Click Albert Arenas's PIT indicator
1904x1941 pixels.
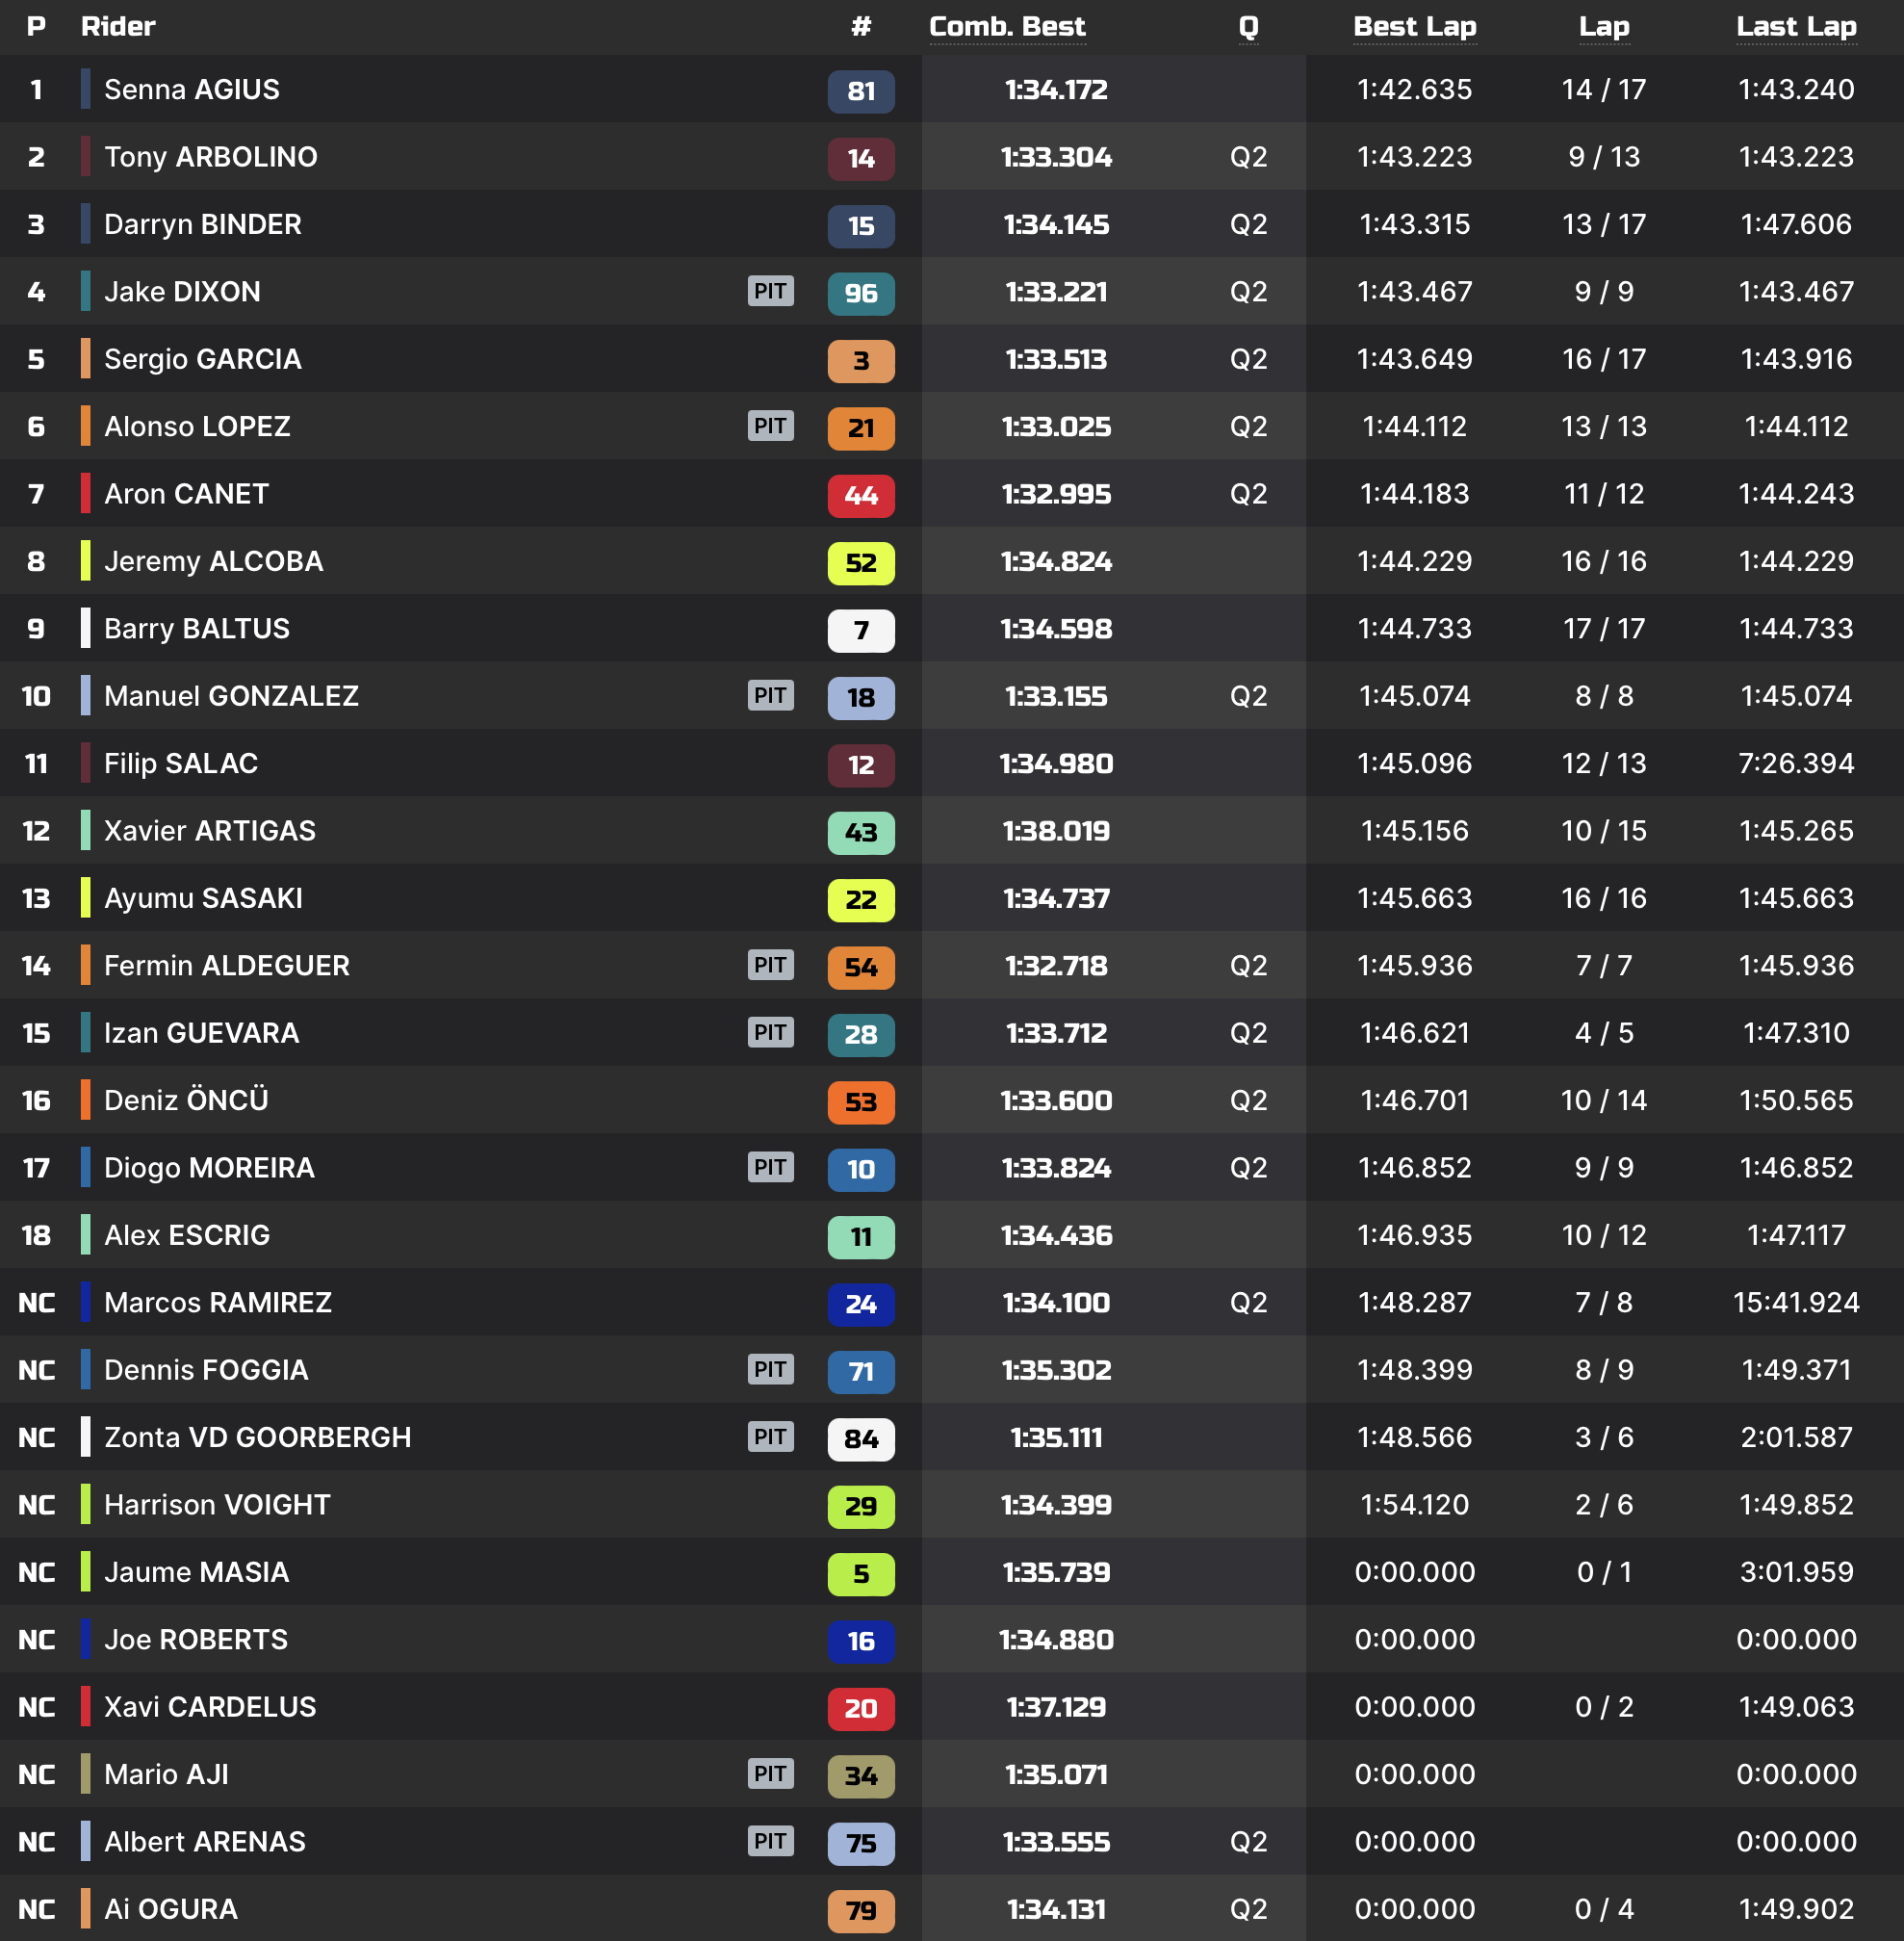tap(770, 1841)
